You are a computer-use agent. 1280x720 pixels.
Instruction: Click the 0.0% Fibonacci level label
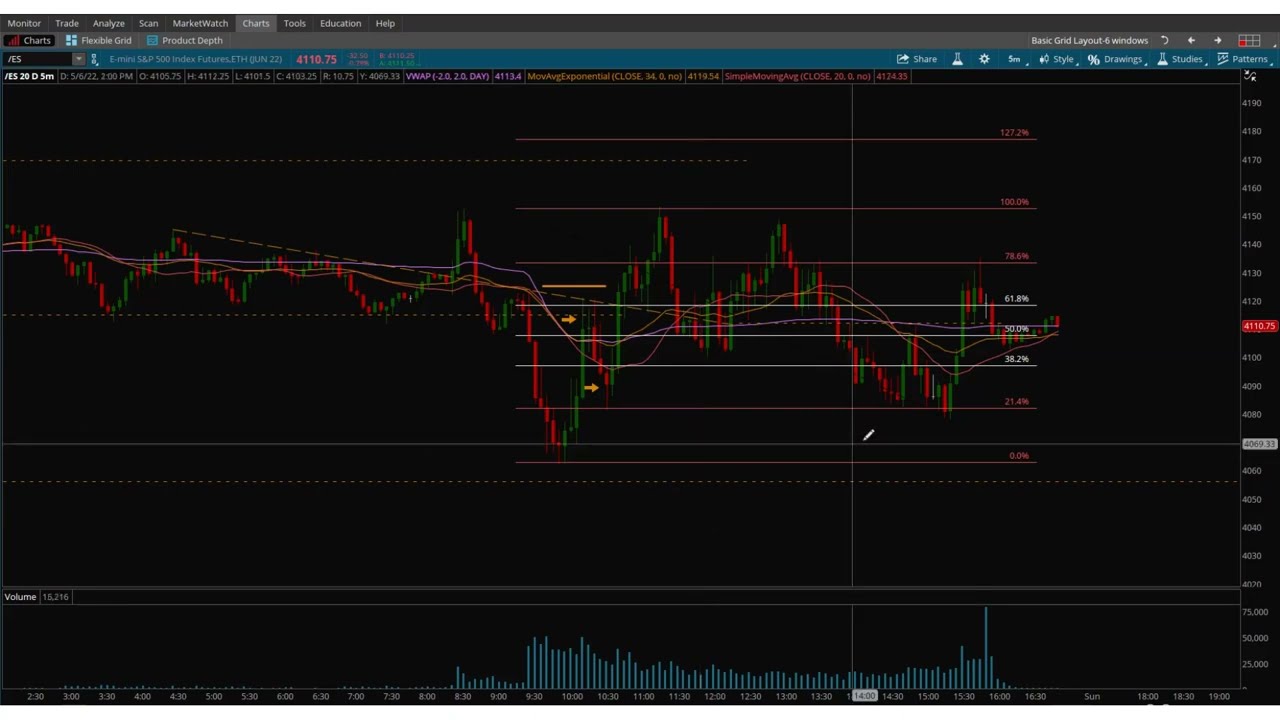pos(1018,455)
